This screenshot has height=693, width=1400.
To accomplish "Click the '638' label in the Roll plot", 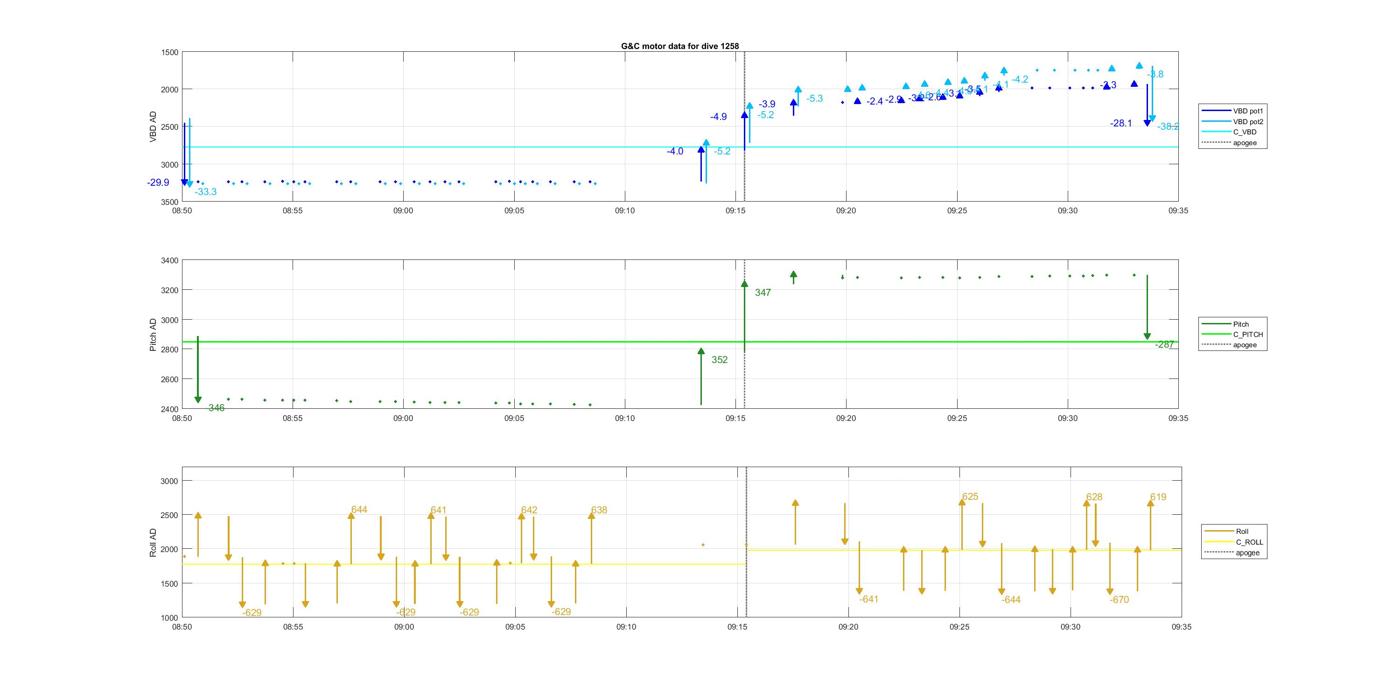I will point(599,510).
